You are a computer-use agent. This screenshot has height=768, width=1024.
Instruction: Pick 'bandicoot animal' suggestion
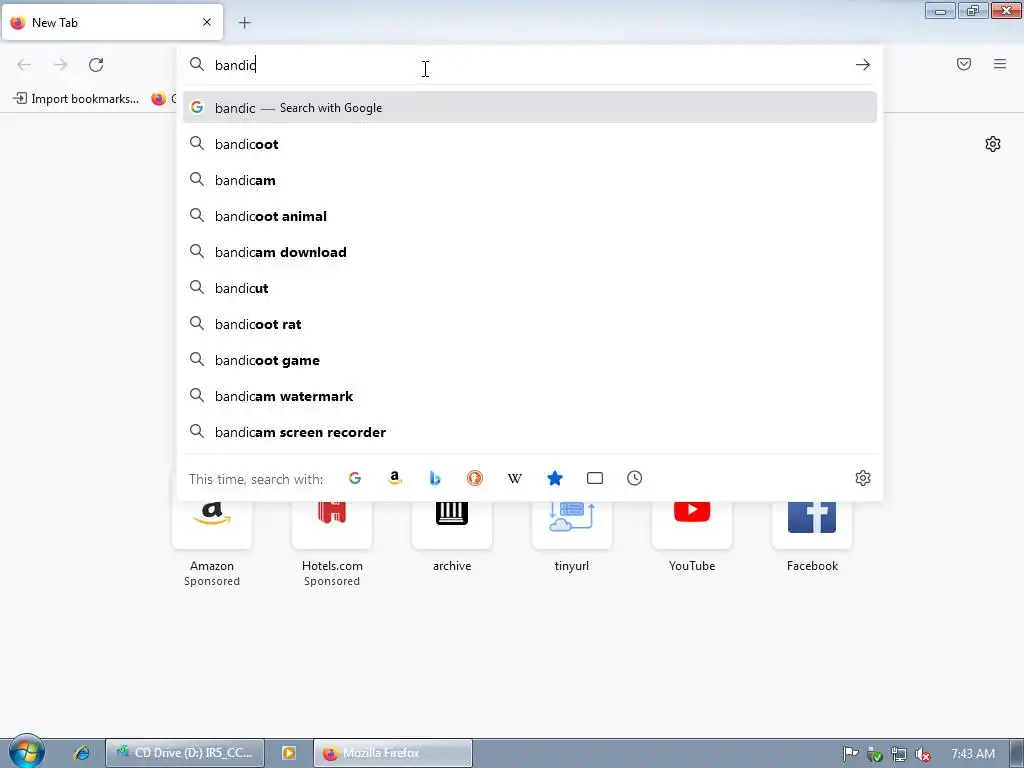[530, 216]
